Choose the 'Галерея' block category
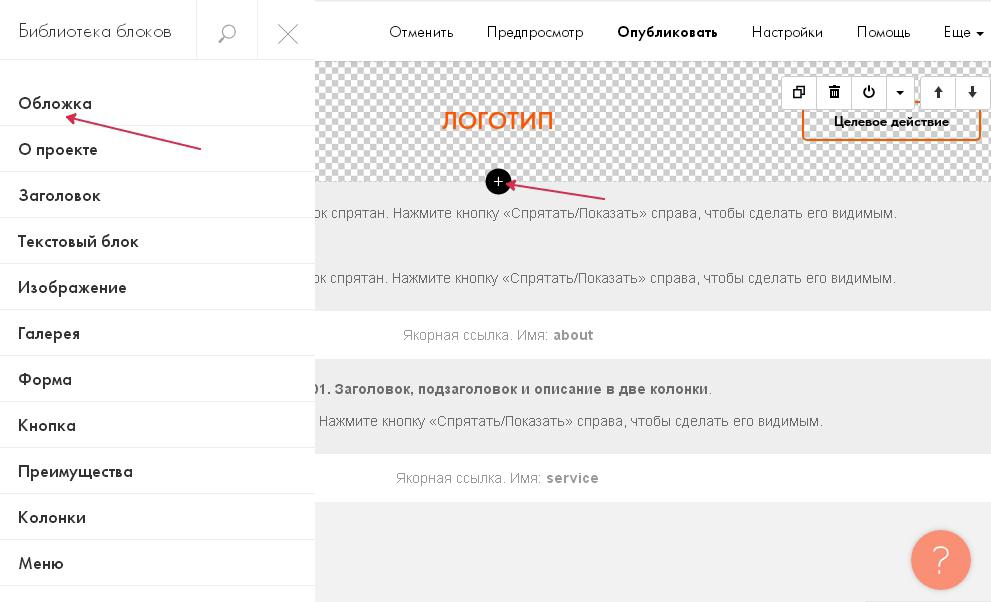This screenshot has height=602, width=991. (x=49, y=334)
